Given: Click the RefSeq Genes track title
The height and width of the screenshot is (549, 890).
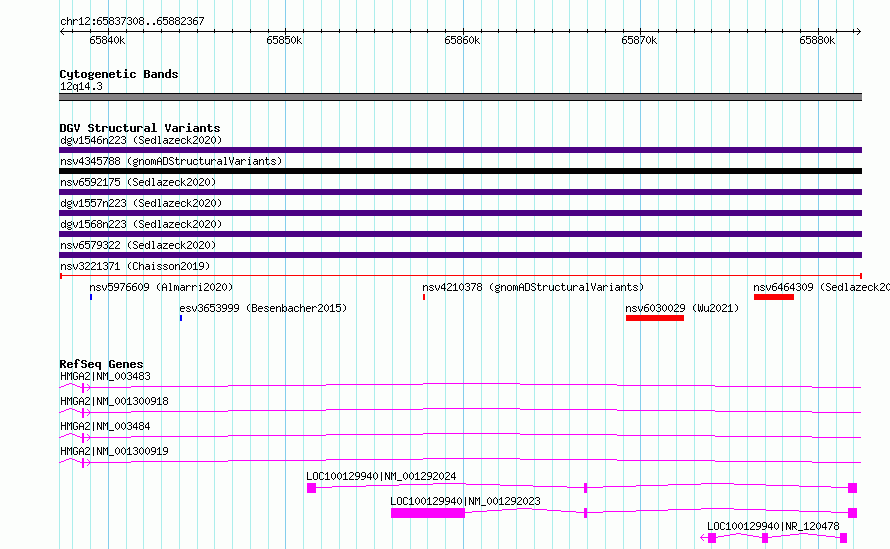Looking at the screenshot, I should 101,364.
